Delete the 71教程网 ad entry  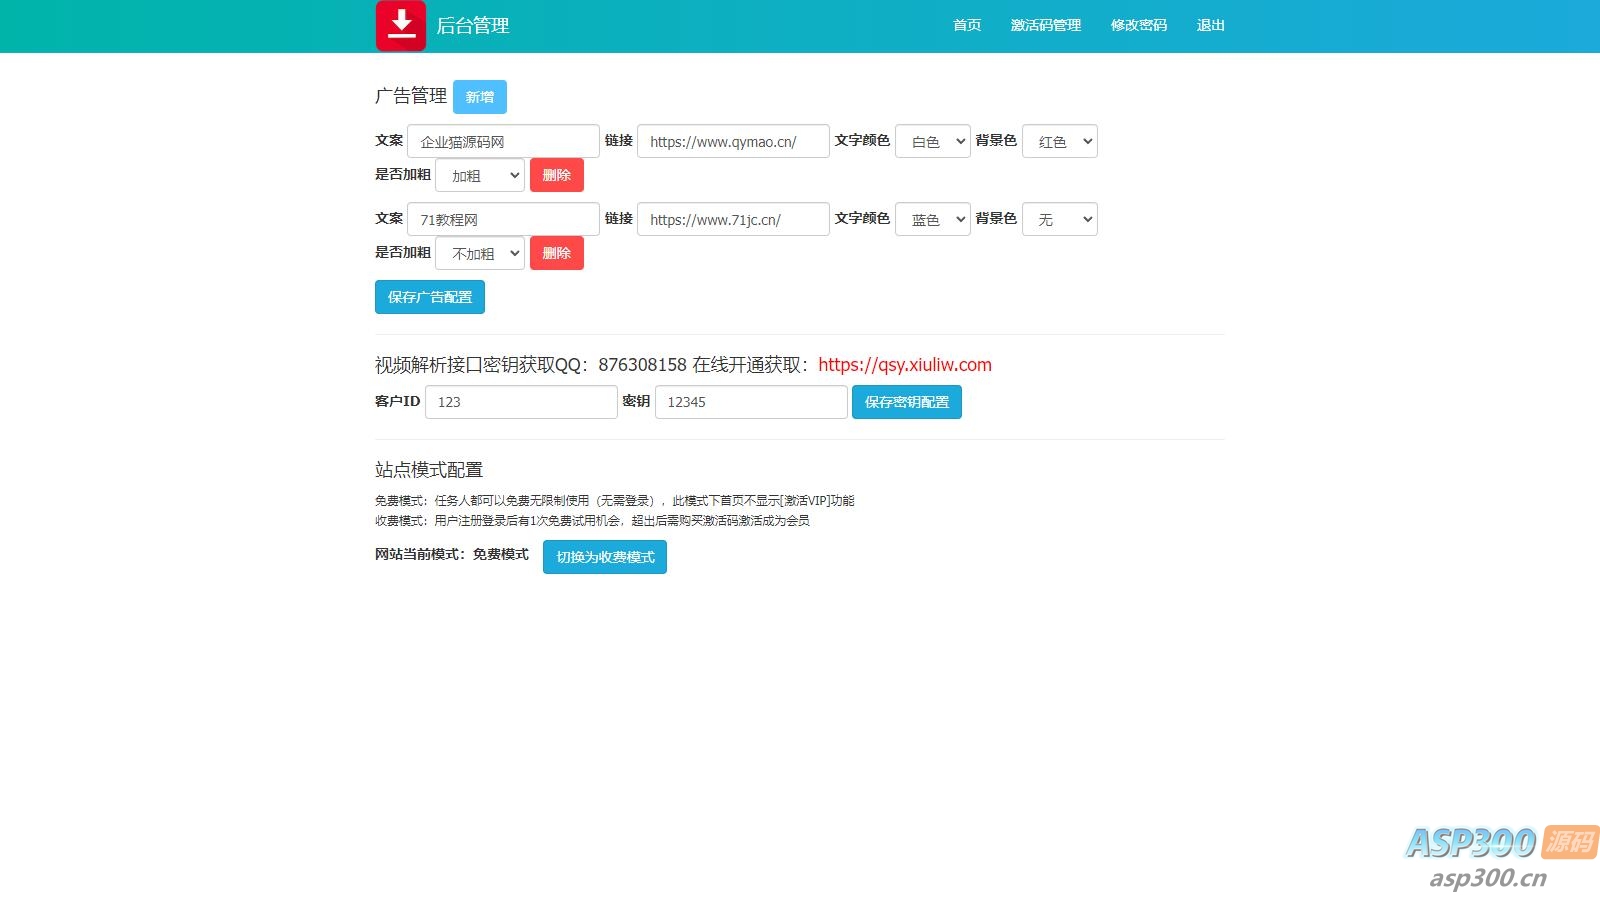tap(557, 252)
